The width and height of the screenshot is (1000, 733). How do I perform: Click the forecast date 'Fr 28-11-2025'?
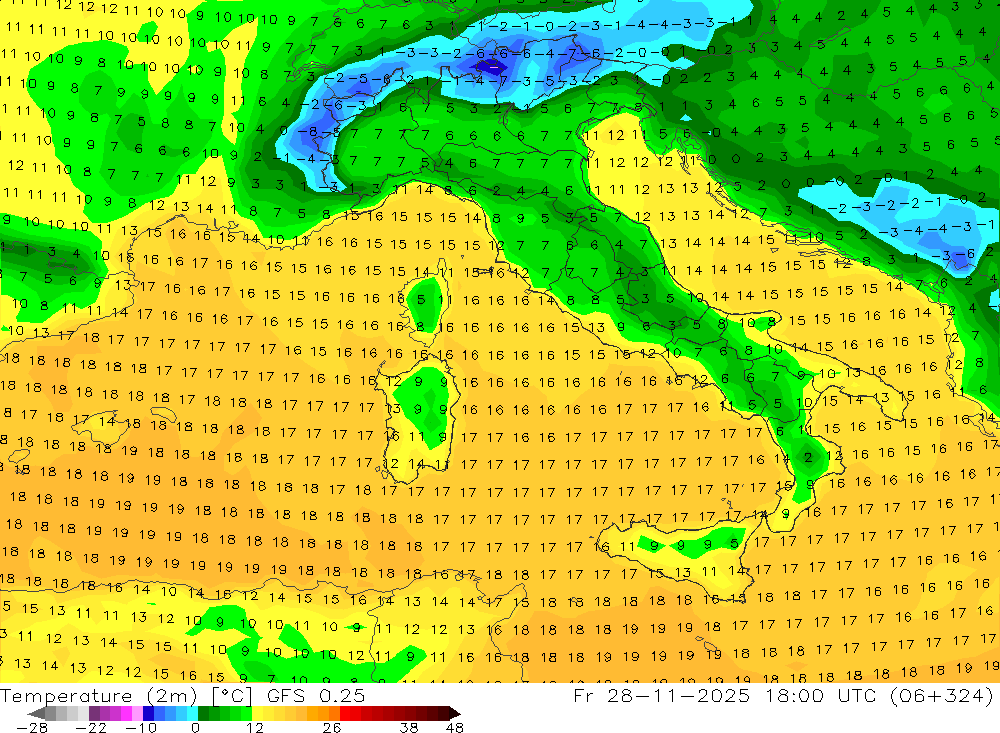click(x=661, y=695)
